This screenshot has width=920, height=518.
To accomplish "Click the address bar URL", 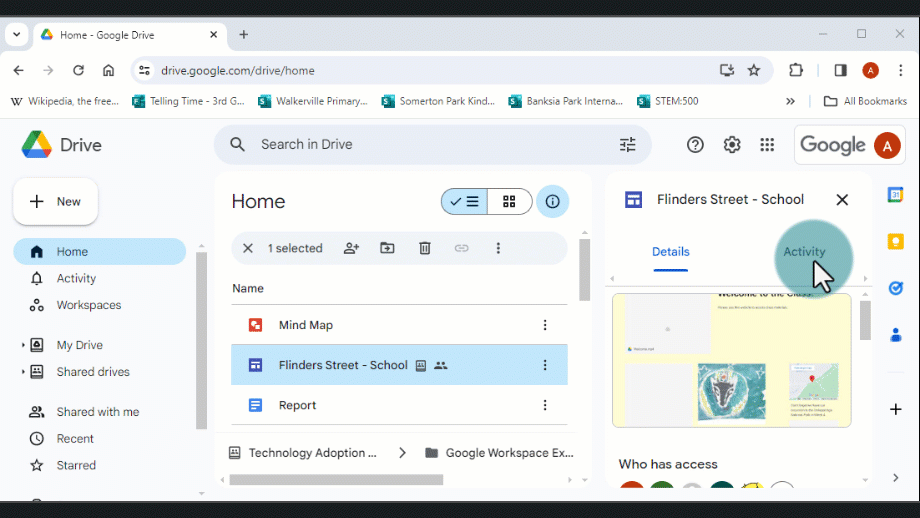I will [x=238, y=70].
